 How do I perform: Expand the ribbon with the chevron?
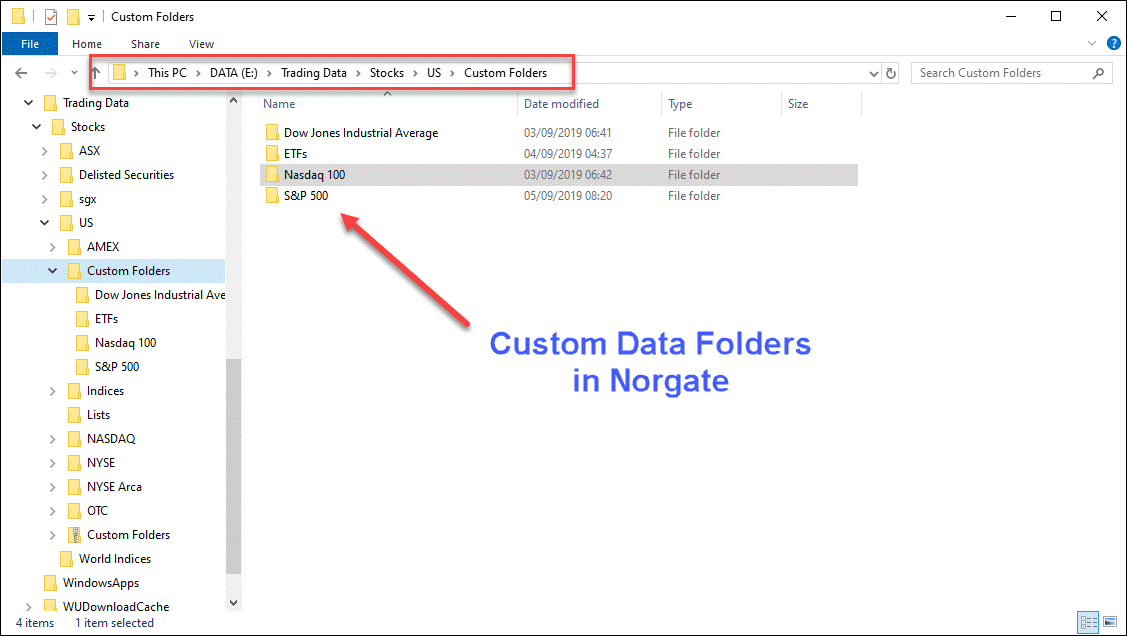[1092, 43]
